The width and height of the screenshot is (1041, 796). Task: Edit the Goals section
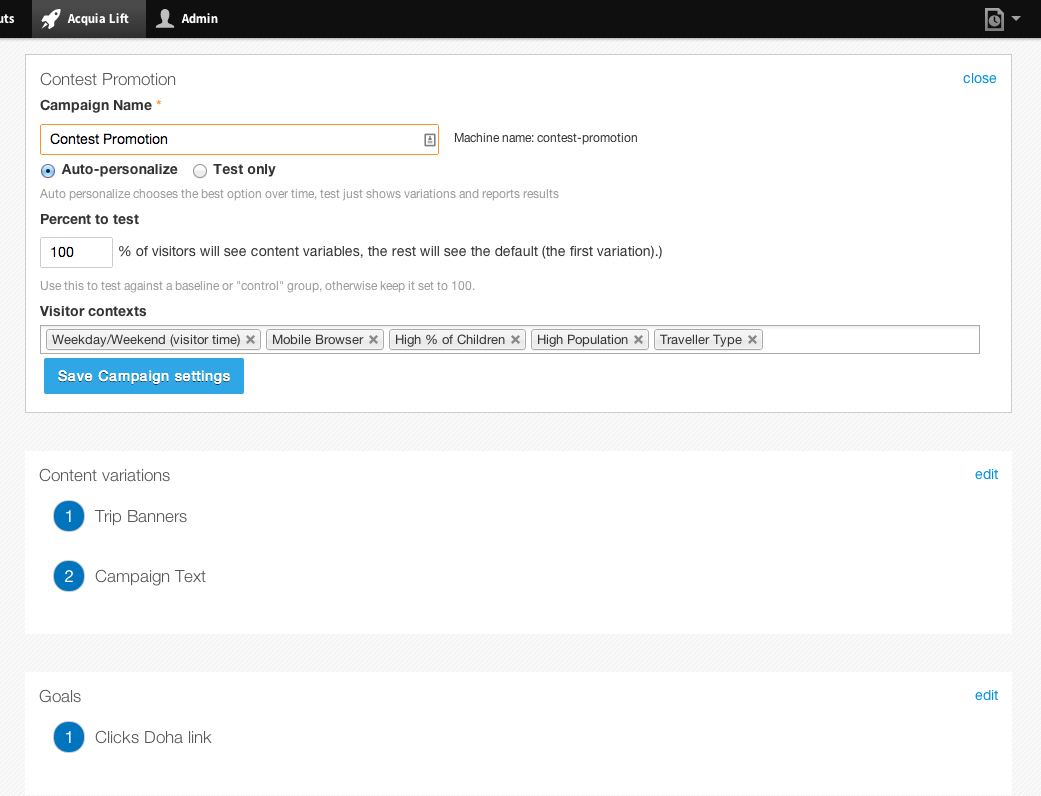pos(986,695)
